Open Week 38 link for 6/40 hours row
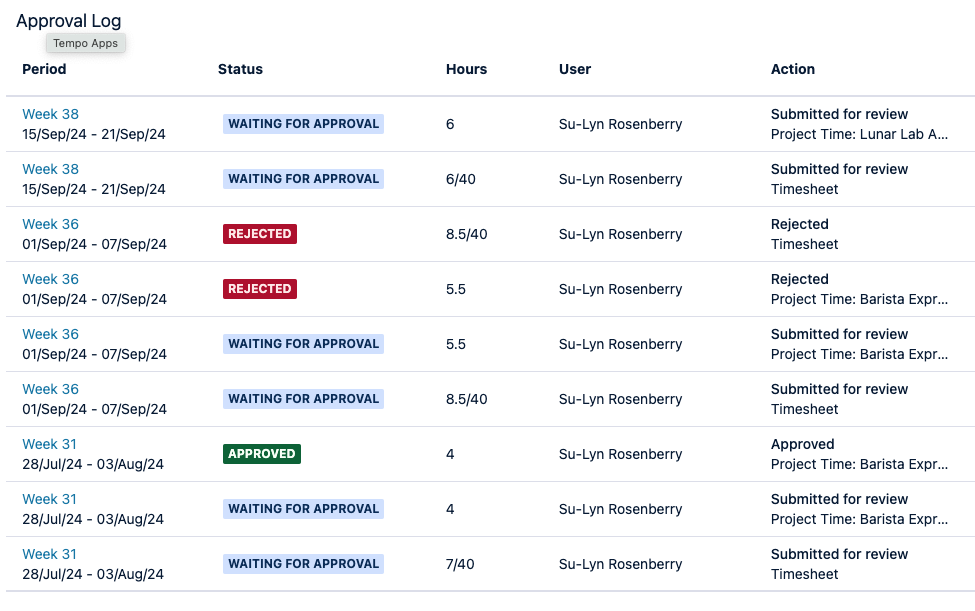975x611 pixels. pos(50,169)
